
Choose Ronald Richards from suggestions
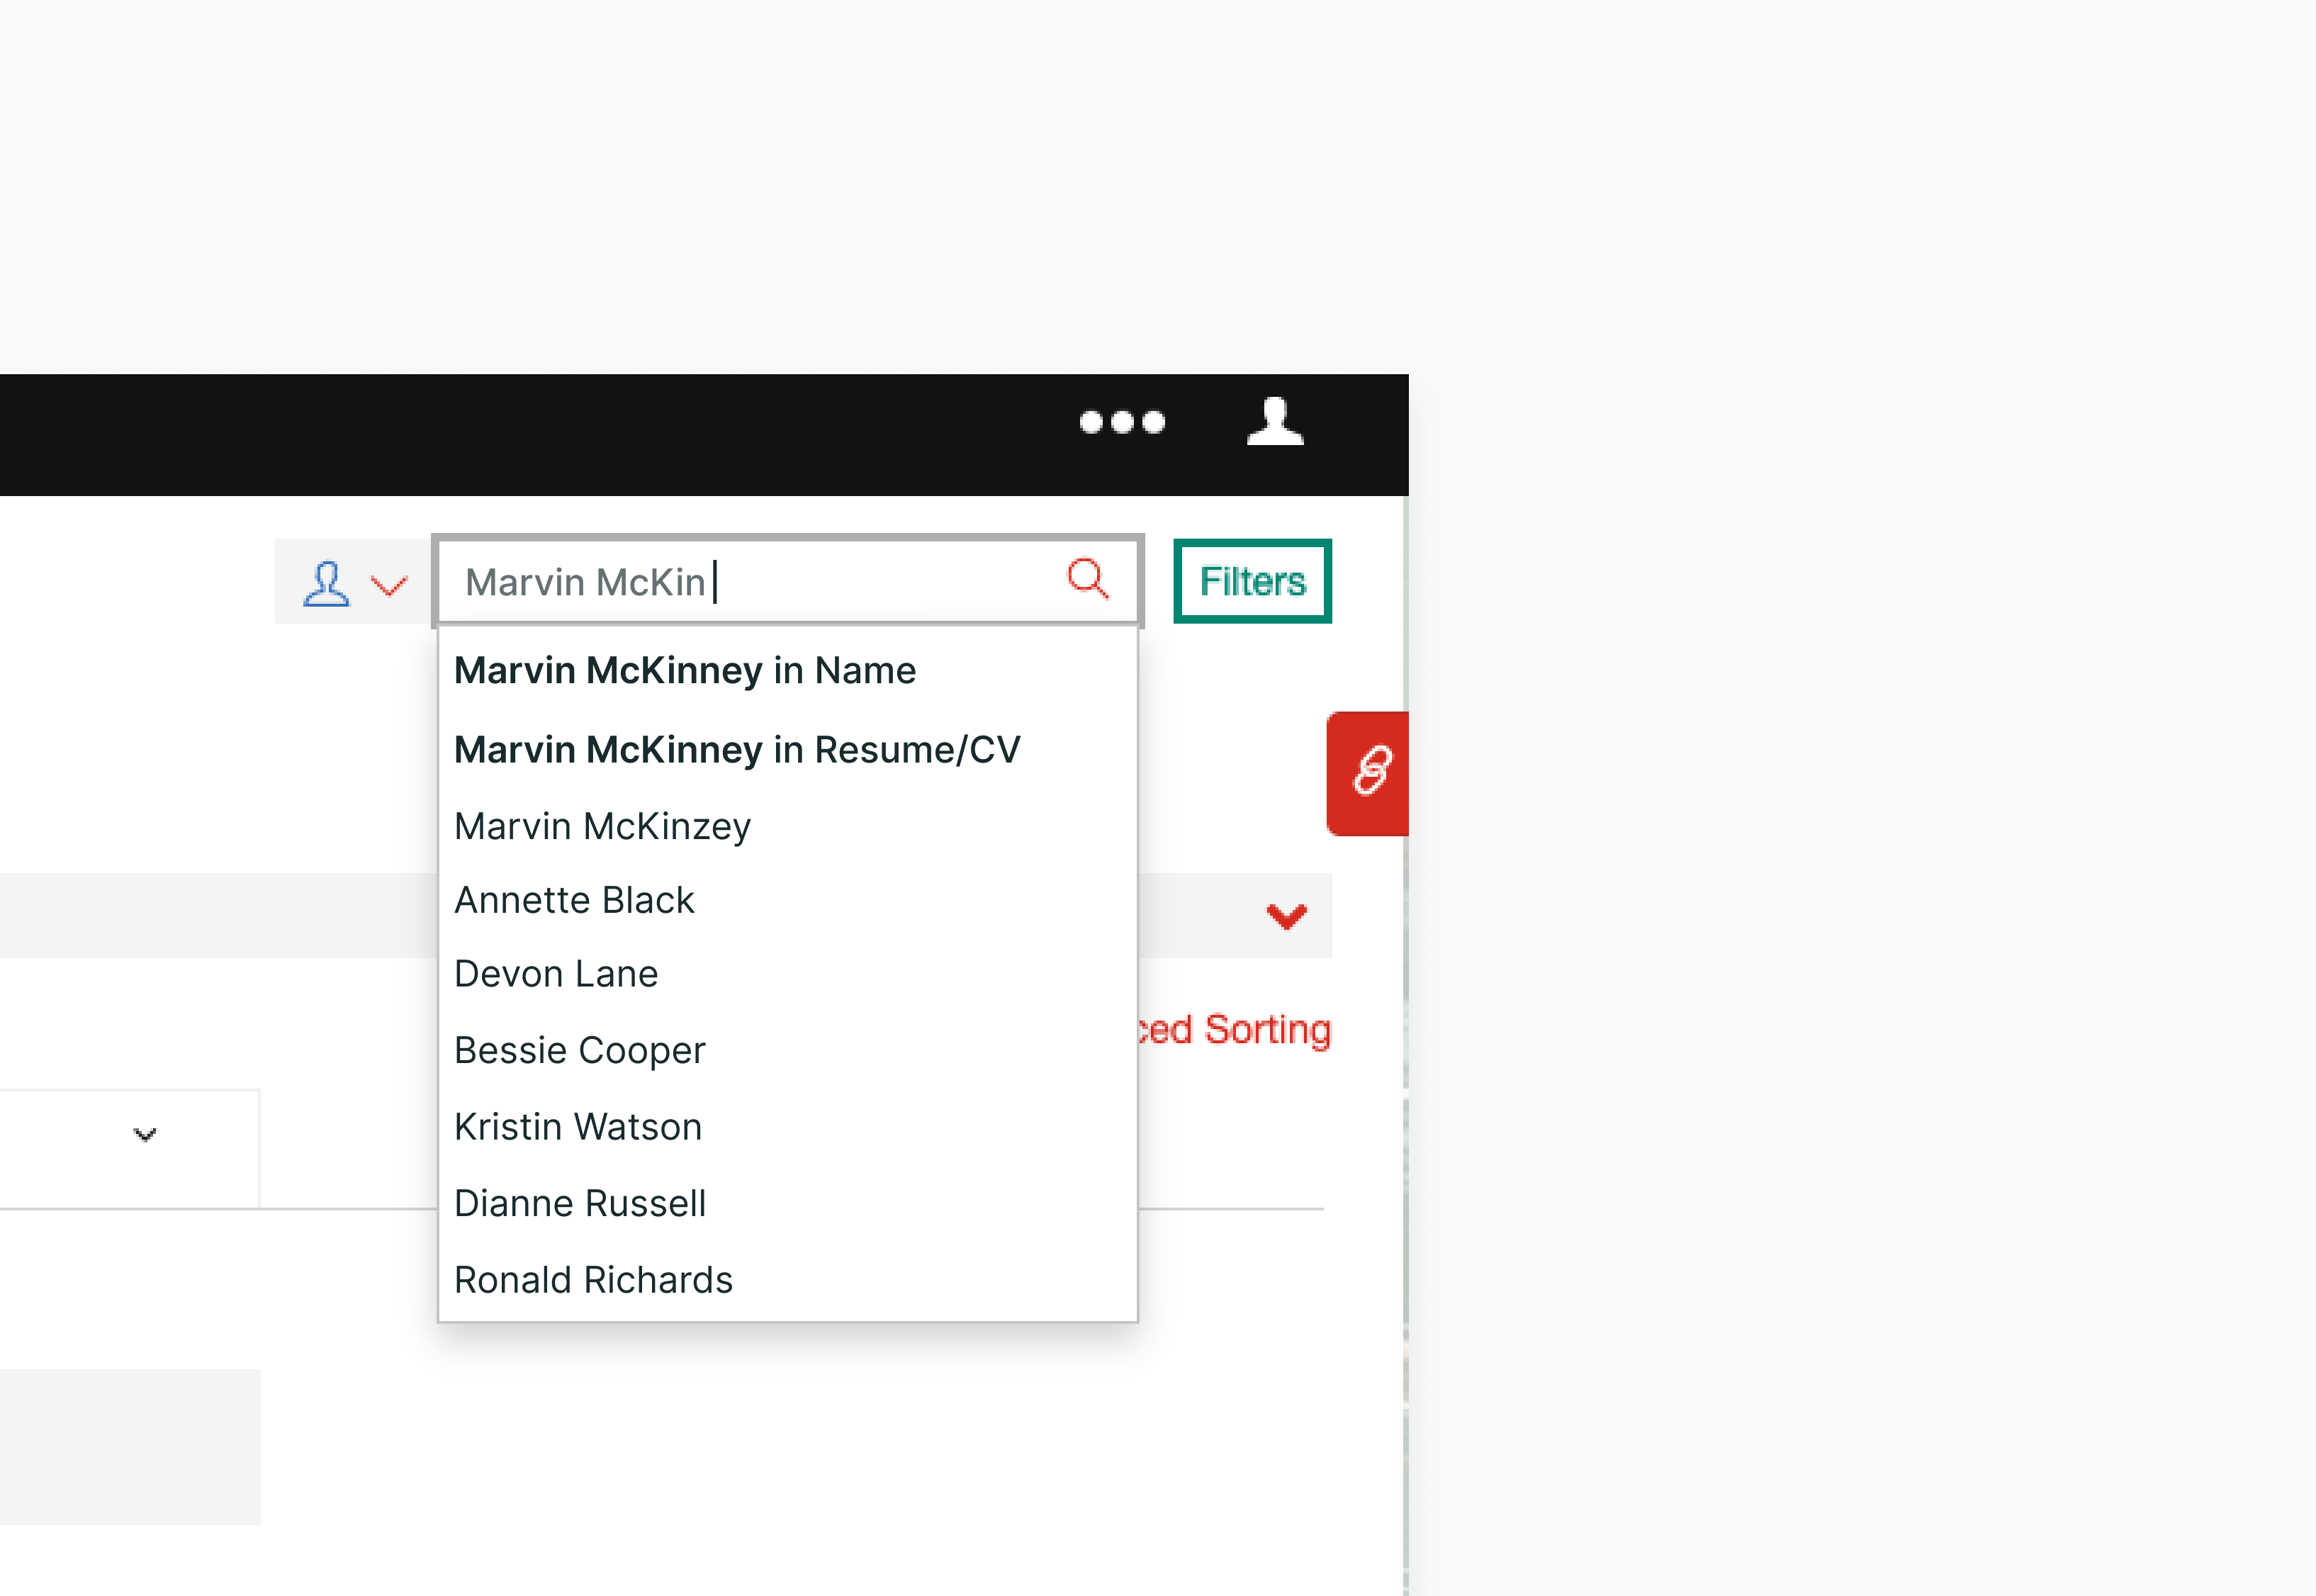tap(593, 1281)
